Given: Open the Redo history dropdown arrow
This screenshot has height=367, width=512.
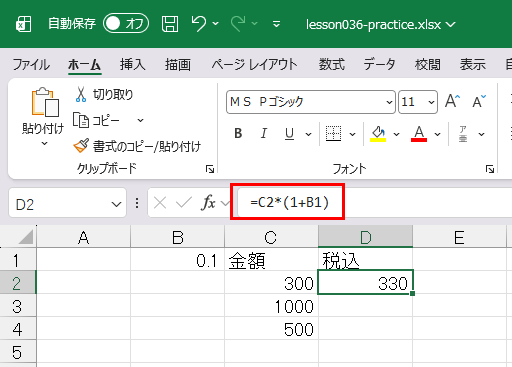Looking at the screenshot, I should pyautogui.click(x=255, y=24).
